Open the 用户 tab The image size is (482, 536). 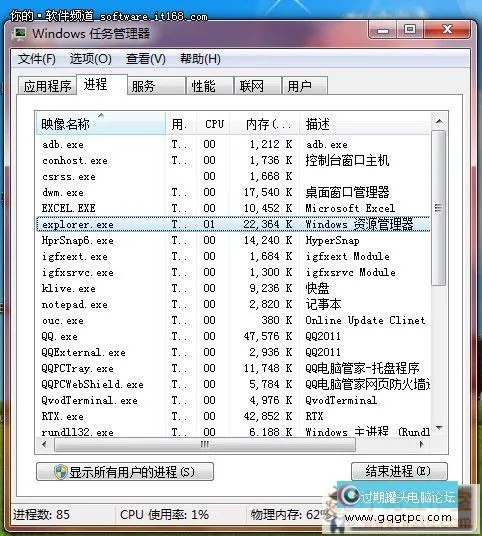(305, 86)
